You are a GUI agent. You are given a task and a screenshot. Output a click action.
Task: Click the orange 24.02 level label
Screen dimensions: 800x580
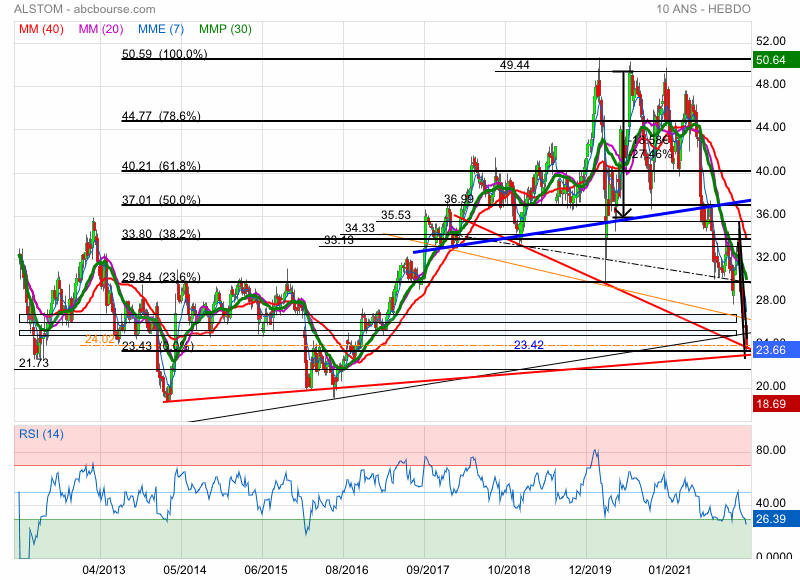coord(99,339)
